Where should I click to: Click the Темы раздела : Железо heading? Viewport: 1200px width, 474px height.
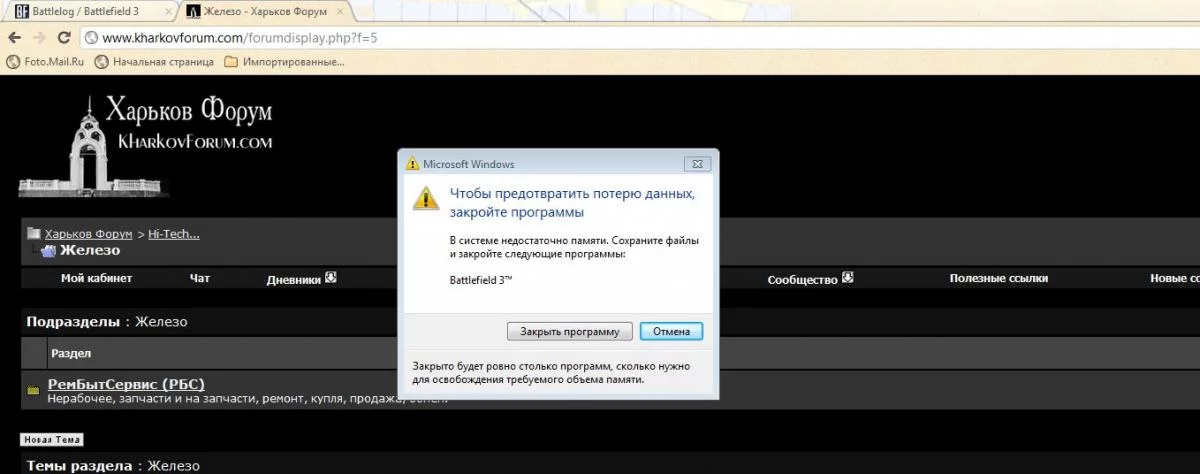(113, 466)
